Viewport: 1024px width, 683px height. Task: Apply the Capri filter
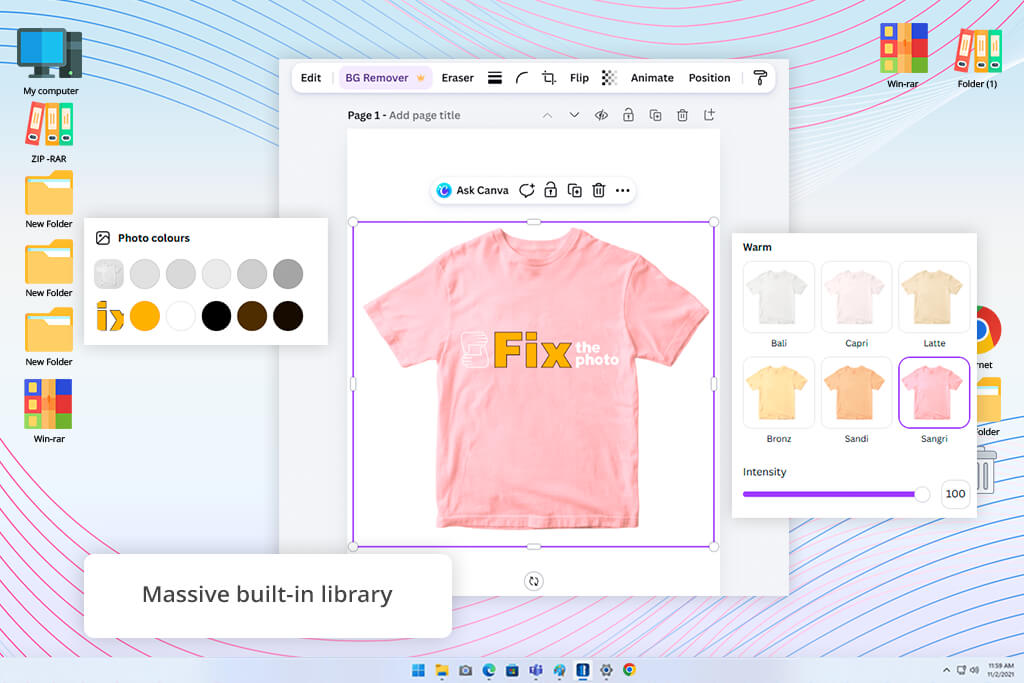856,298
